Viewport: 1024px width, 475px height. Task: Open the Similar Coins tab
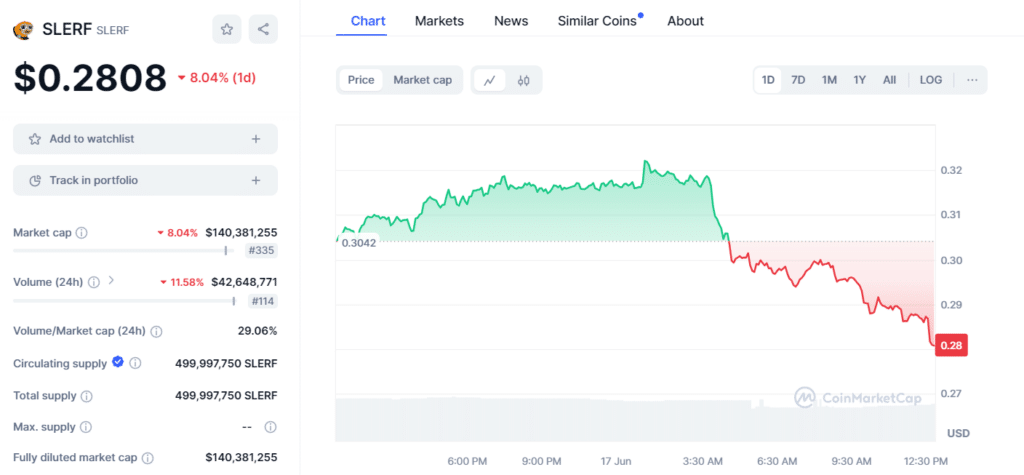click(x=597, y=21)
